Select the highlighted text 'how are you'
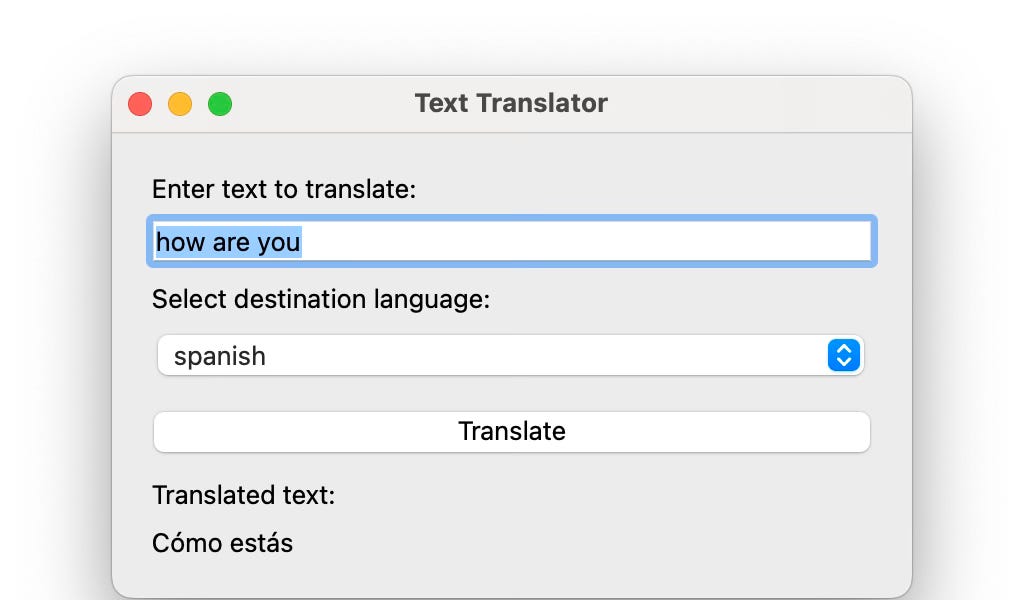Image resolution: width=1024 pixels, height=600 pixels. tap(229, 241)
